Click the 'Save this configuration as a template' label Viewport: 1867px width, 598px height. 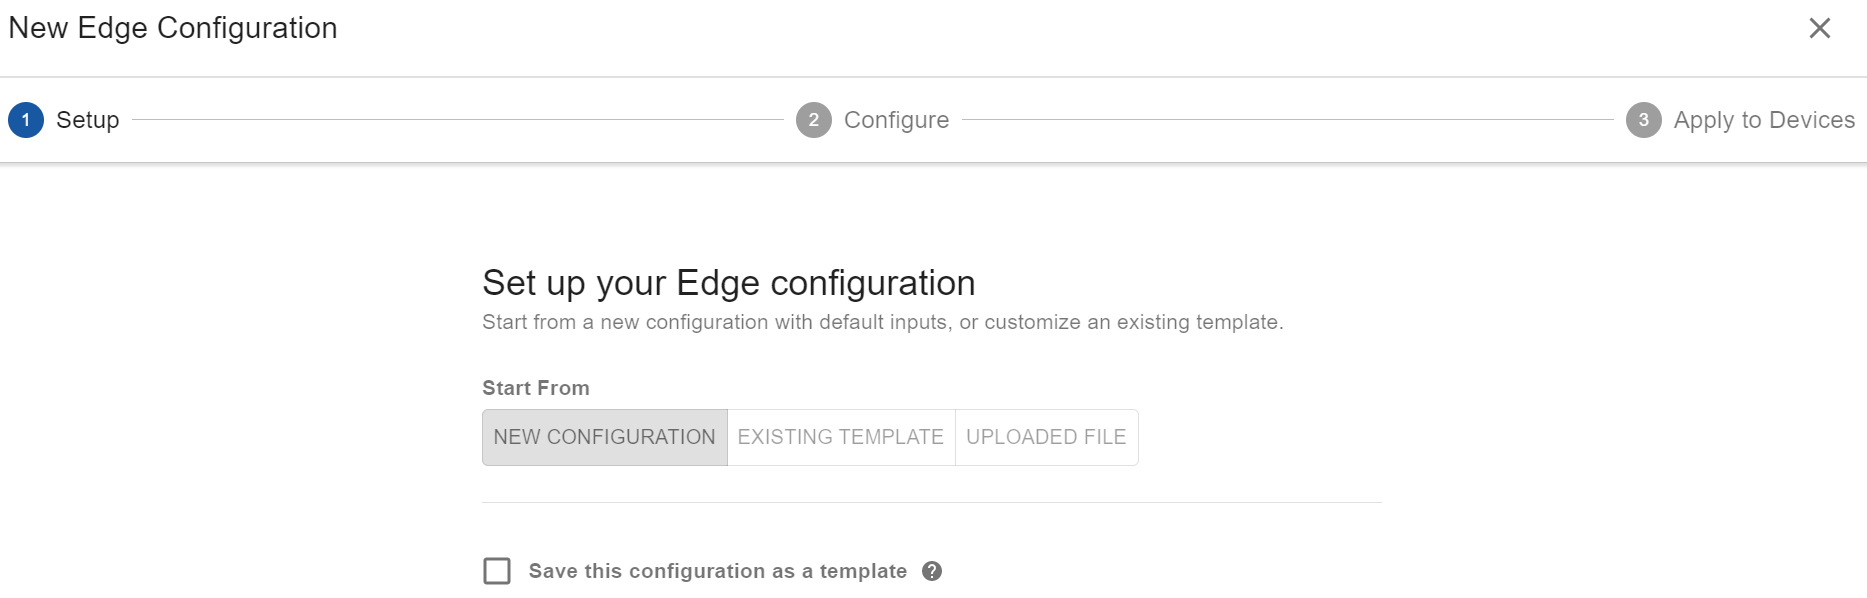coord(717,571)
